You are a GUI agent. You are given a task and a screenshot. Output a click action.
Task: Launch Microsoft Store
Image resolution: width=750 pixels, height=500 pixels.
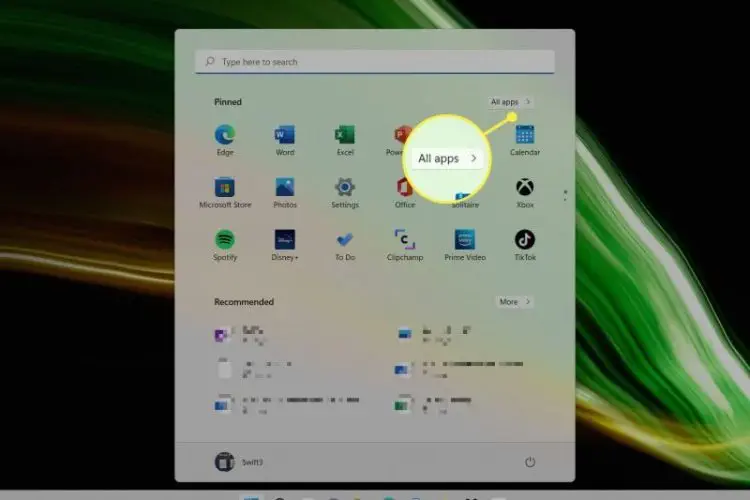[225, 193]
